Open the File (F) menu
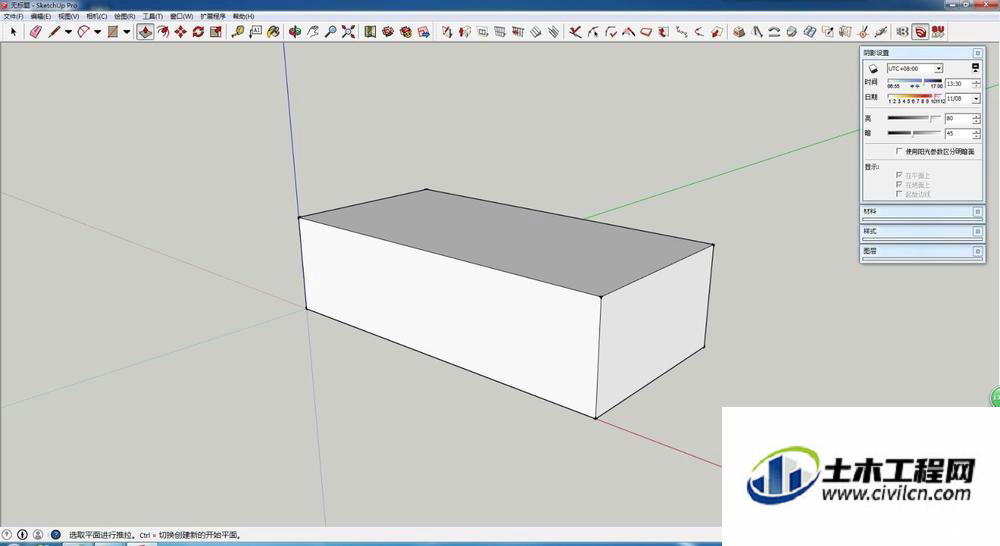The width and height of the screenshot is (1000, 546). point(13,16)
